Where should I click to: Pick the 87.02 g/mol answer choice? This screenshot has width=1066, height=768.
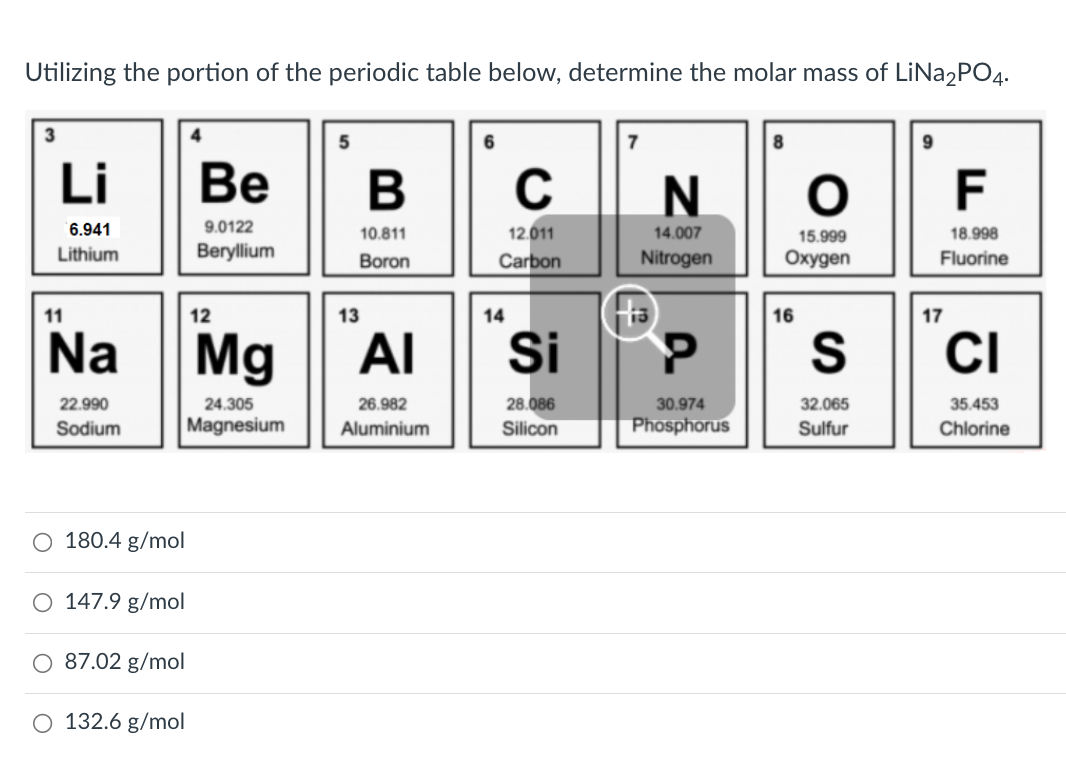pyautogui.click(x=44, y=662)
